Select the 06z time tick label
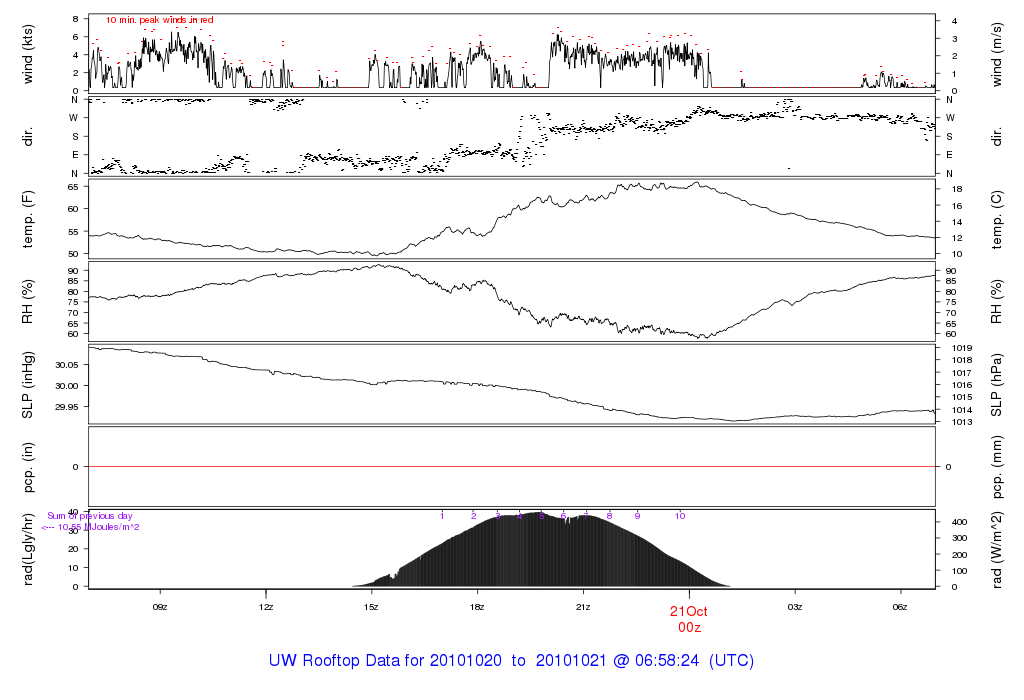The width and height of the screenshot is (1024, 700). (x=900, y=607)
